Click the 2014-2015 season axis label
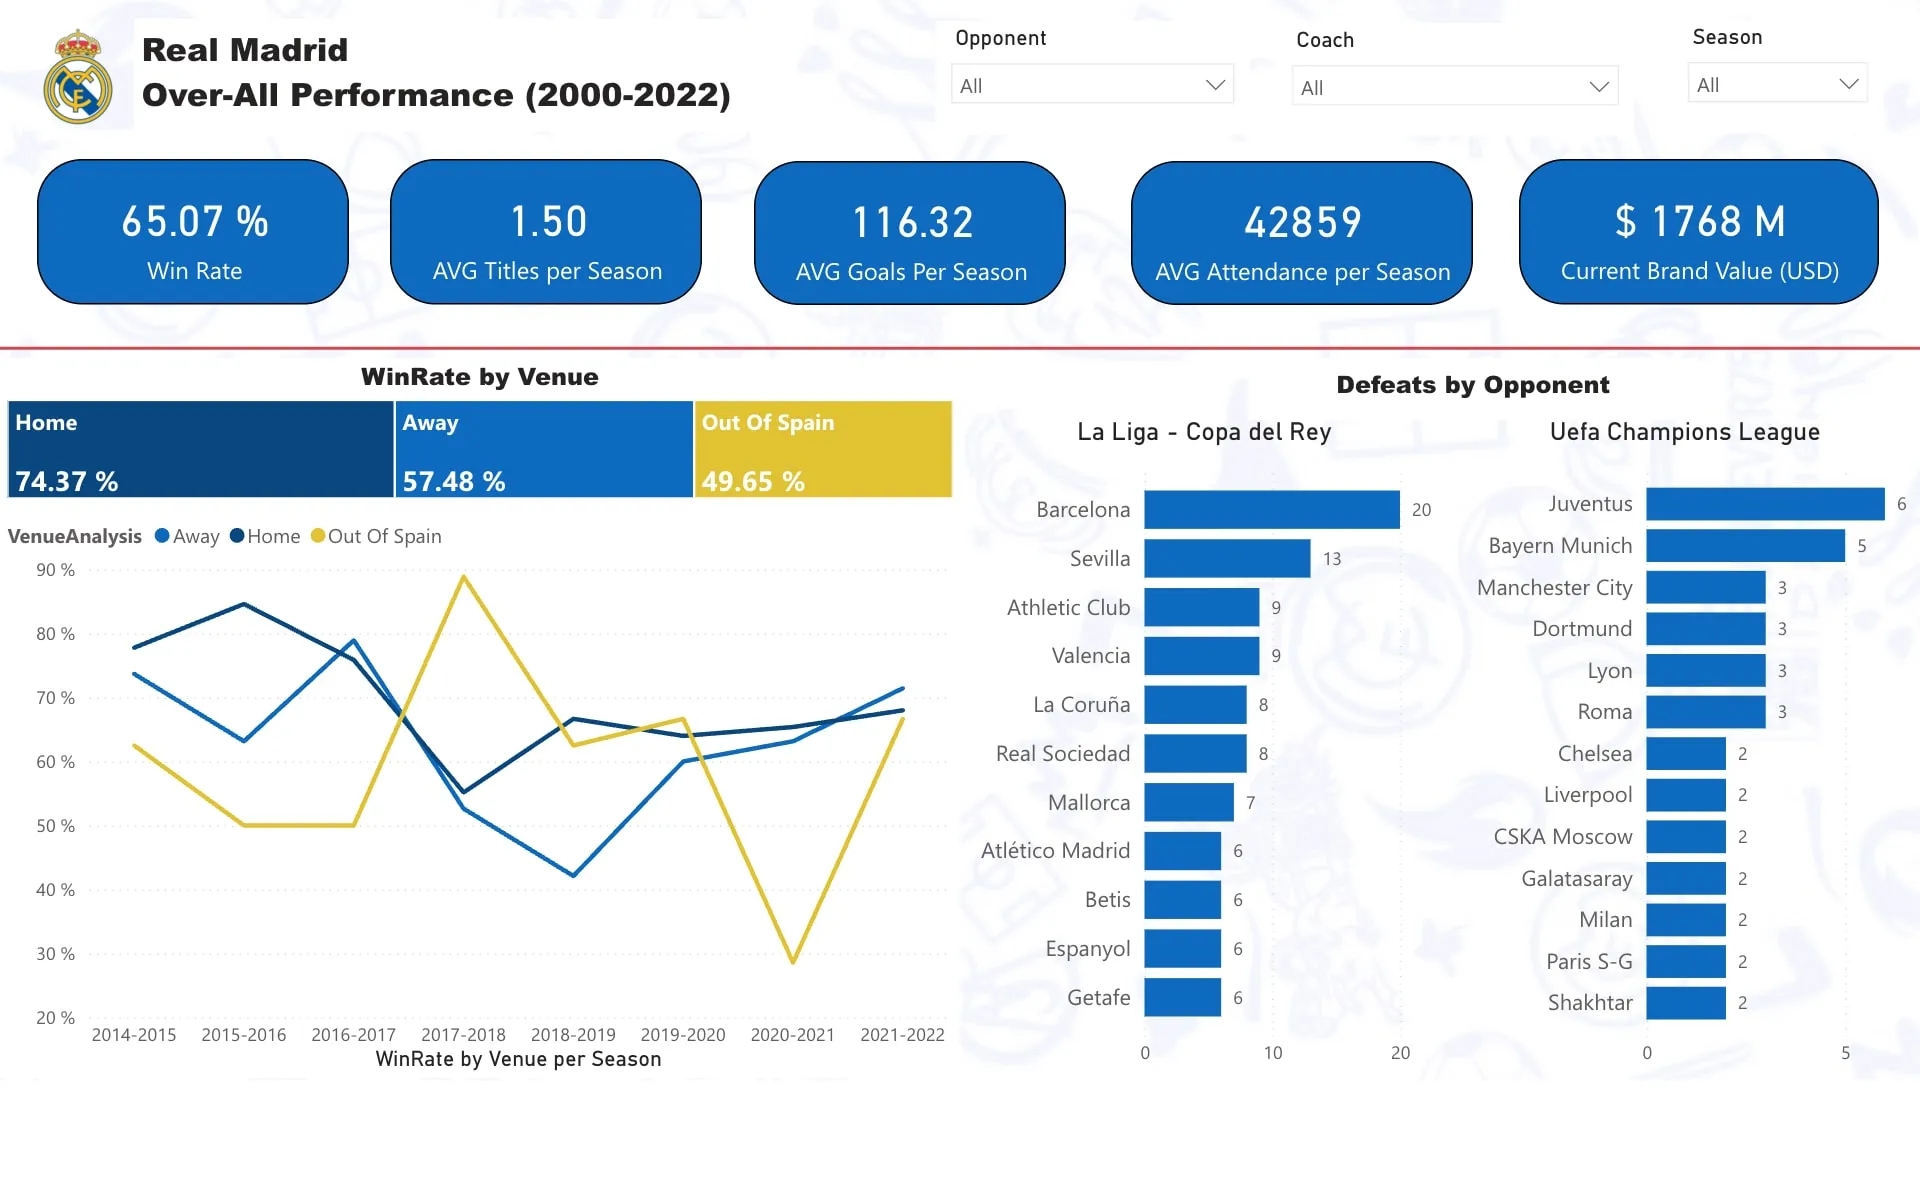 tap(134, 1035)
